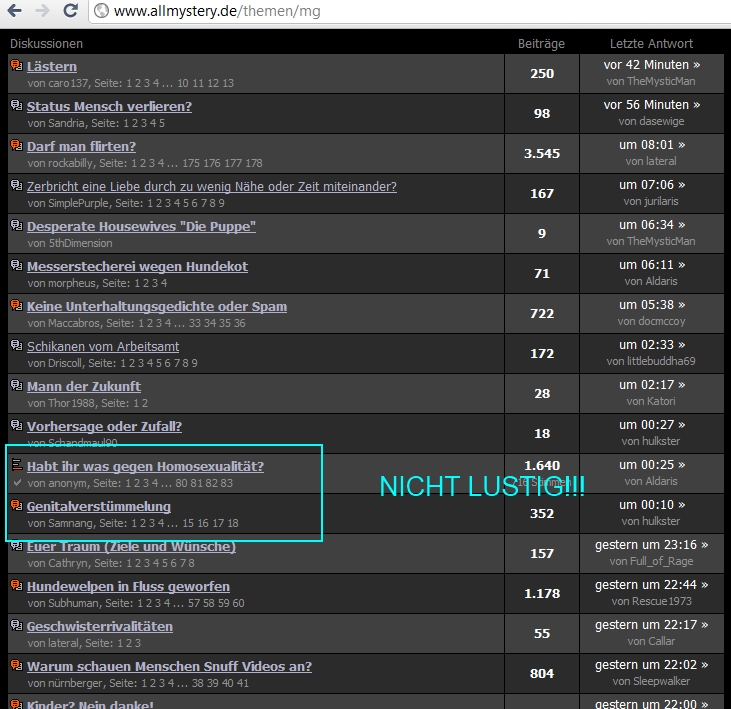Click the globe icon in address bar

[101, 11]
